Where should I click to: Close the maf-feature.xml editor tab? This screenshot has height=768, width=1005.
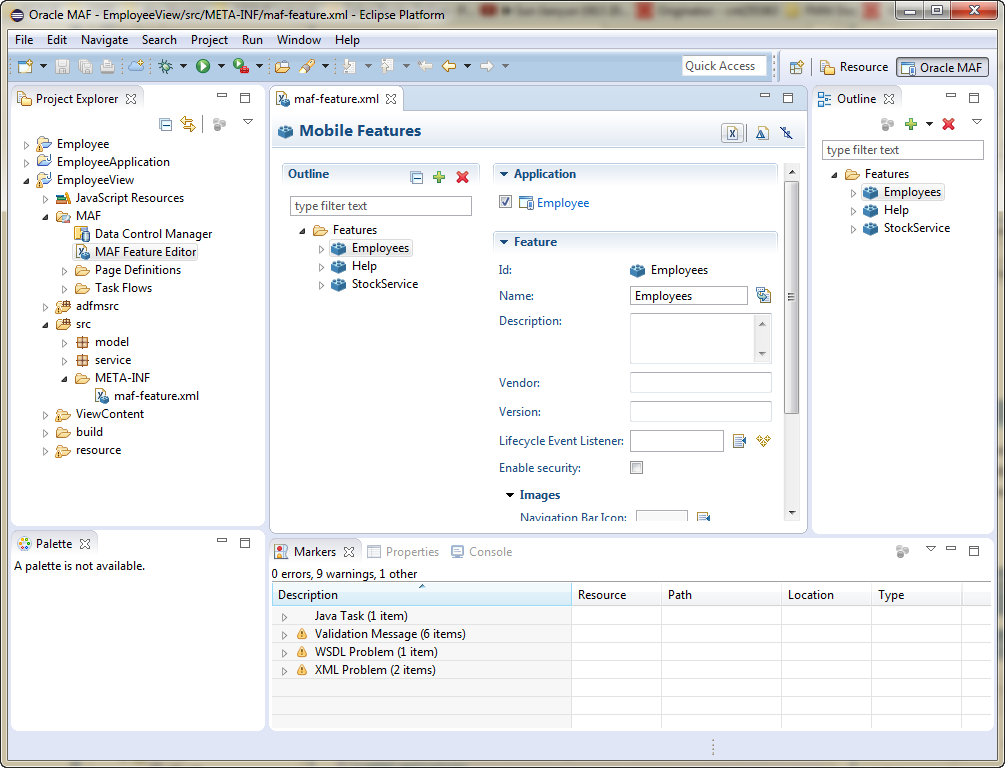(x=391, y=99)
